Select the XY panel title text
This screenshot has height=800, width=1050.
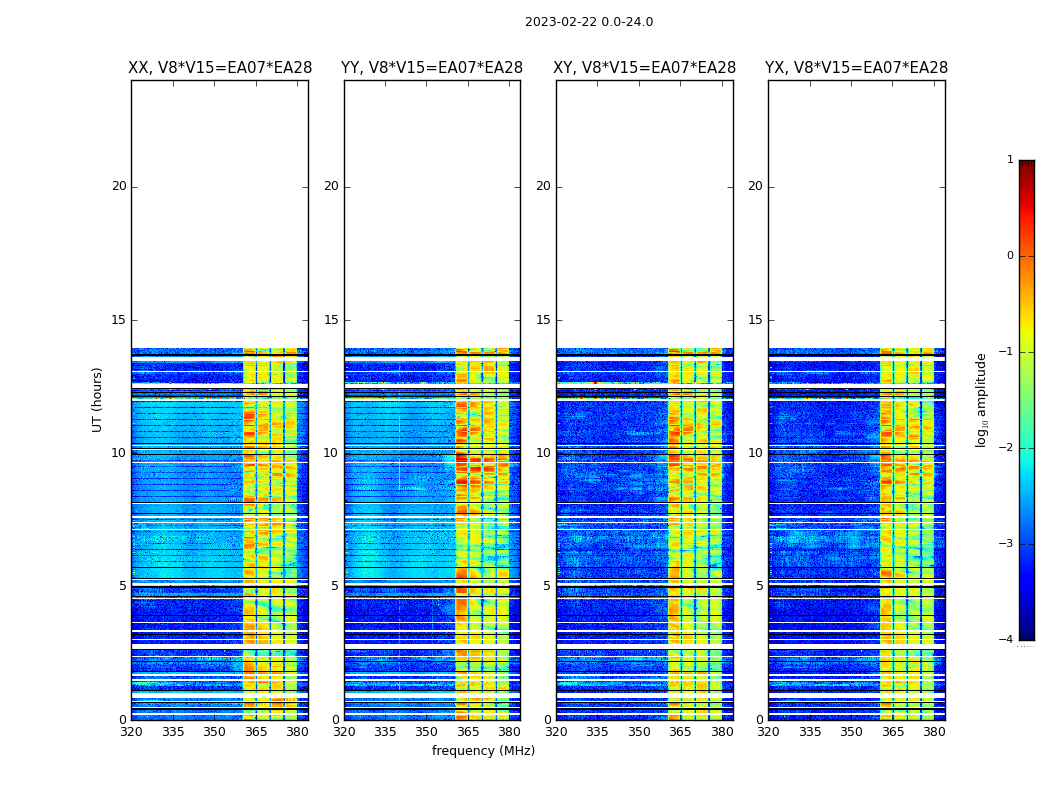pos(645,68)
